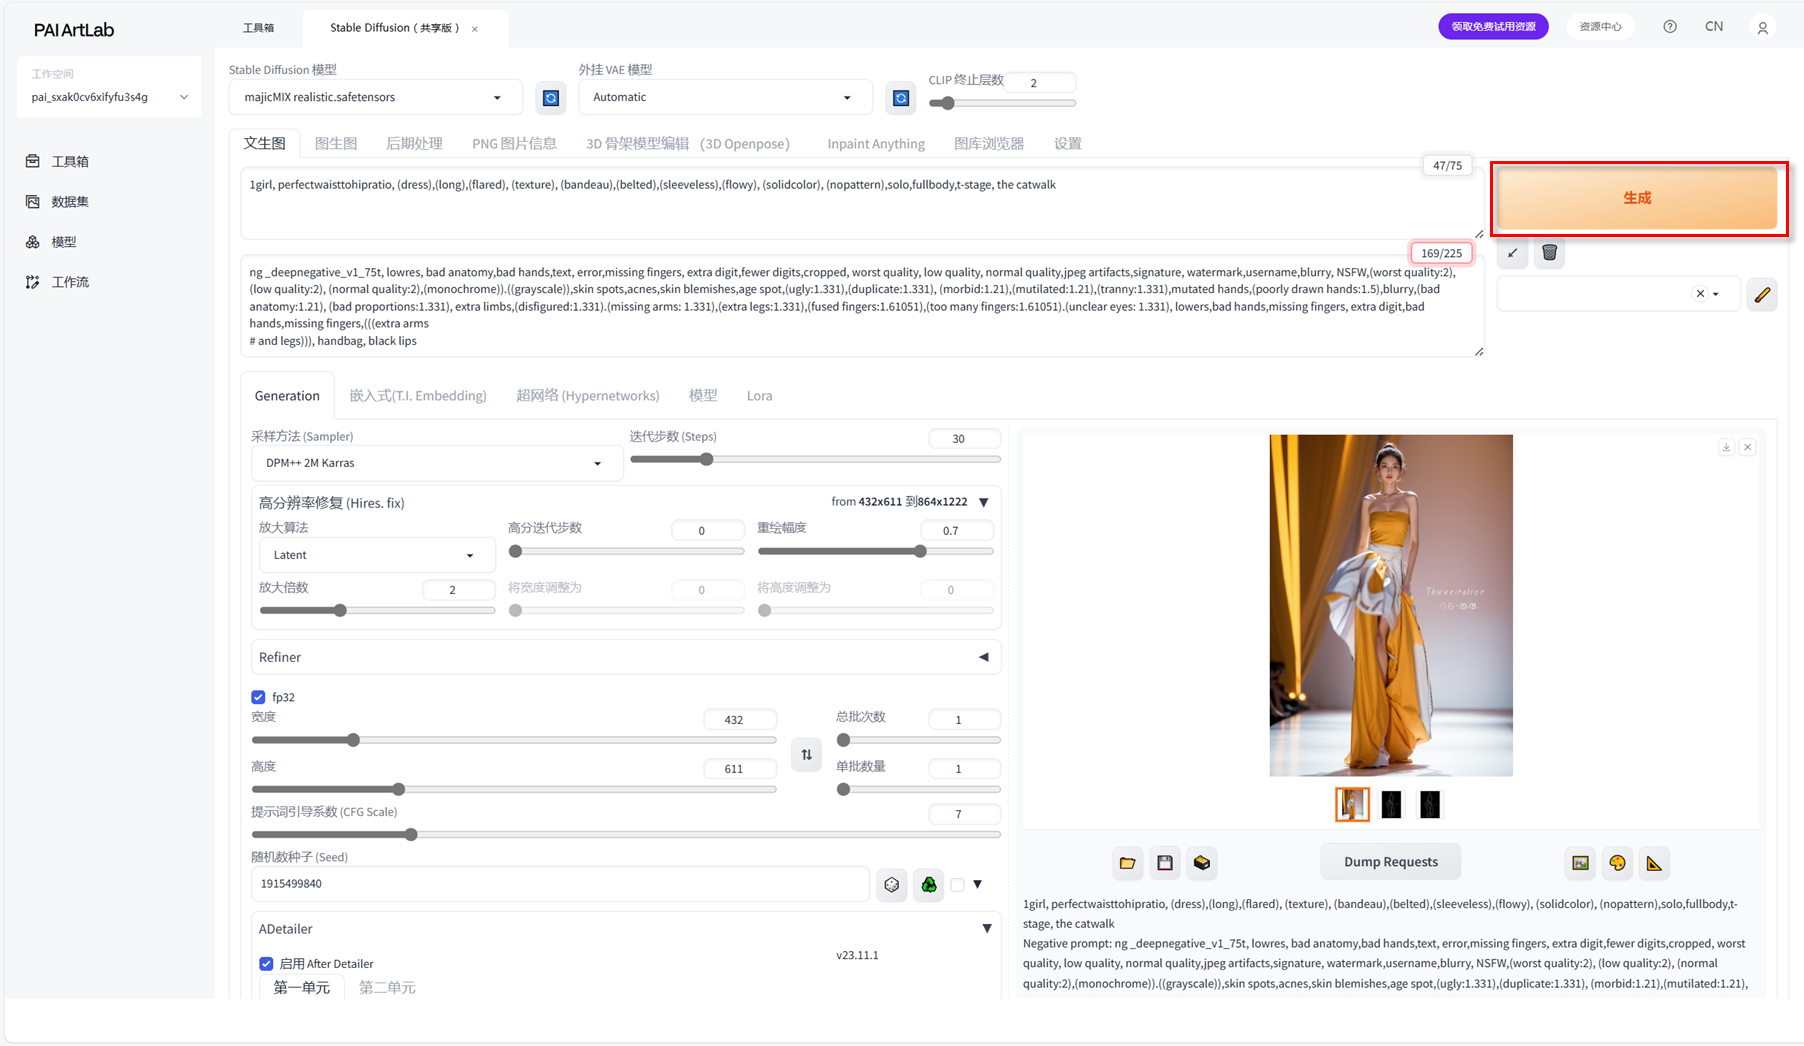The width and height of the screenshot is (1804, 1046).
Task: Reuse last seed with the recycle icon
Action: 929,884
